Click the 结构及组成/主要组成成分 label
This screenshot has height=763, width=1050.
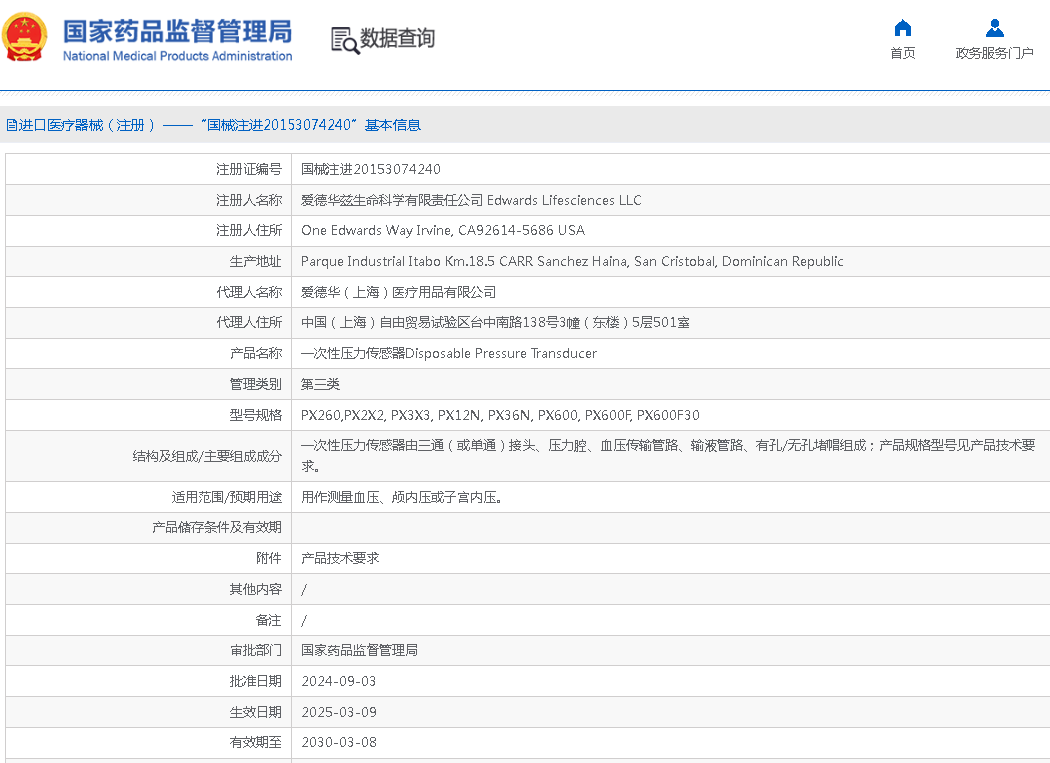coord(207,456)
